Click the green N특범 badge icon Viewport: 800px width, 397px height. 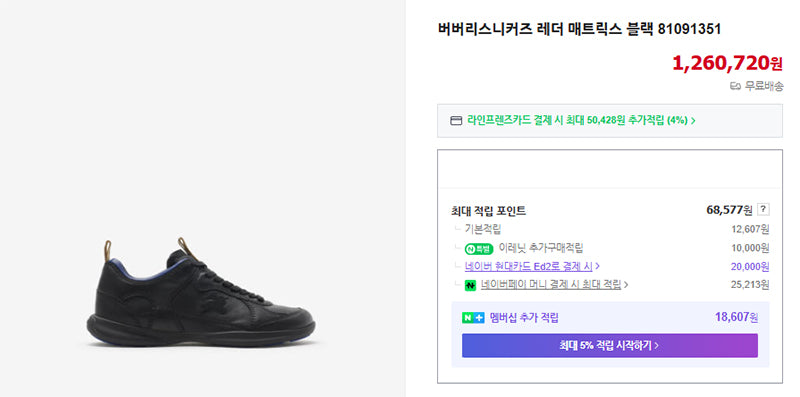coord(479,249)
